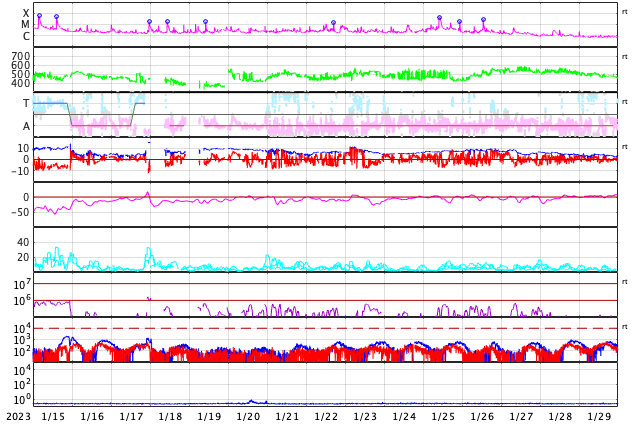Screen dimensions: 634x424
Task: Click the 400 speed axis label
Action: click(x=21, y=83)
